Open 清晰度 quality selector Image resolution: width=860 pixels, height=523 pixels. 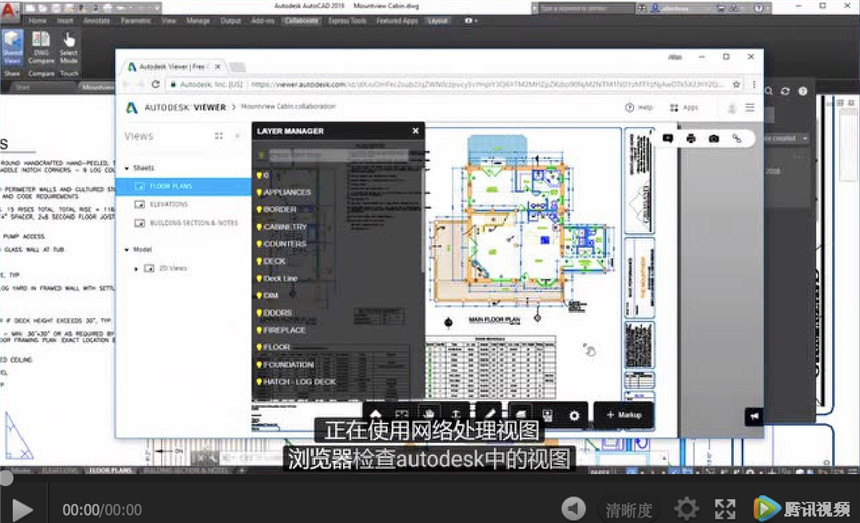pyautogui.click(x=629, y=510)
